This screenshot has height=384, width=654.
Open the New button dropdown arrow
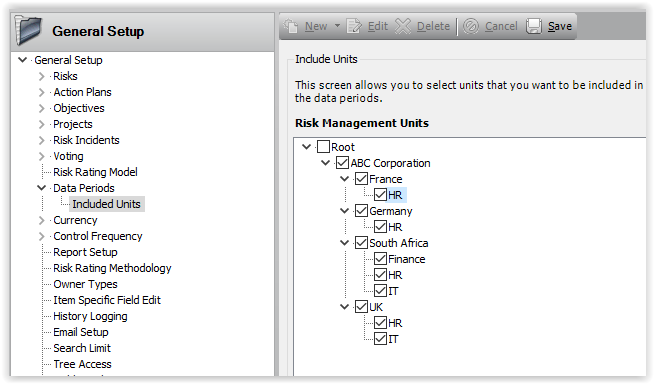(337, 26)
